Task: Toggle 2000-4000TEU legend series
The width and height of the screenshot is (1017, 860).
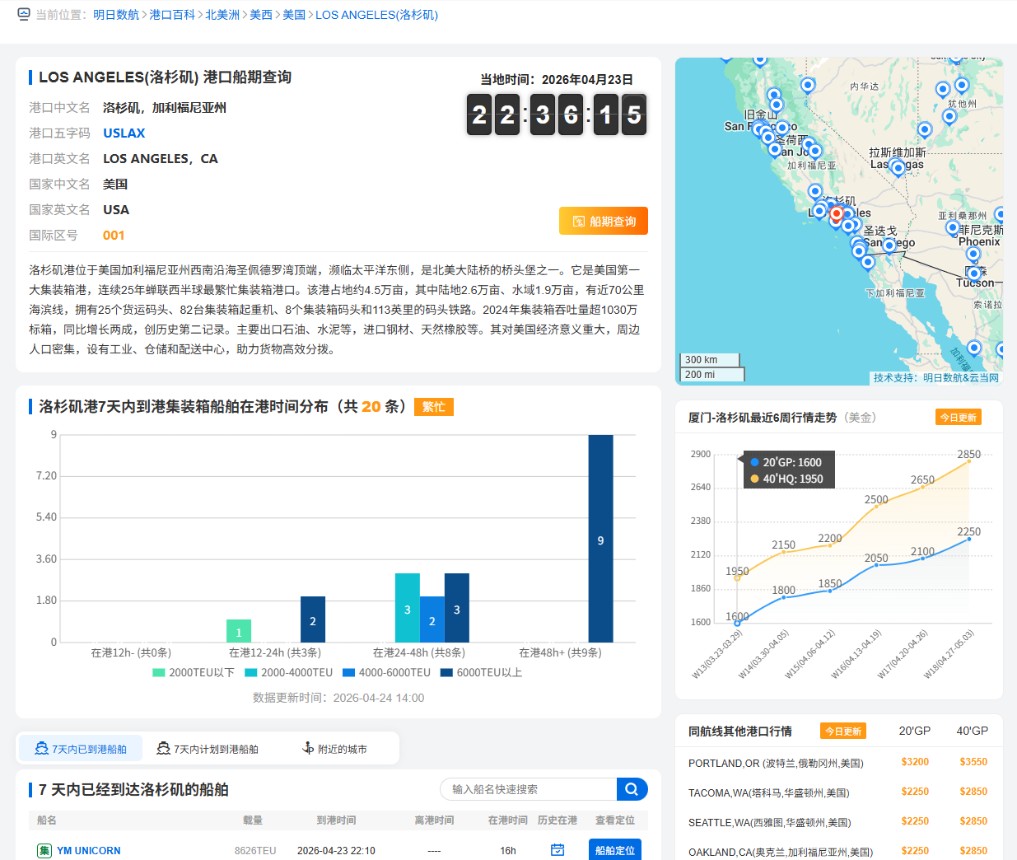Action: 290,672
